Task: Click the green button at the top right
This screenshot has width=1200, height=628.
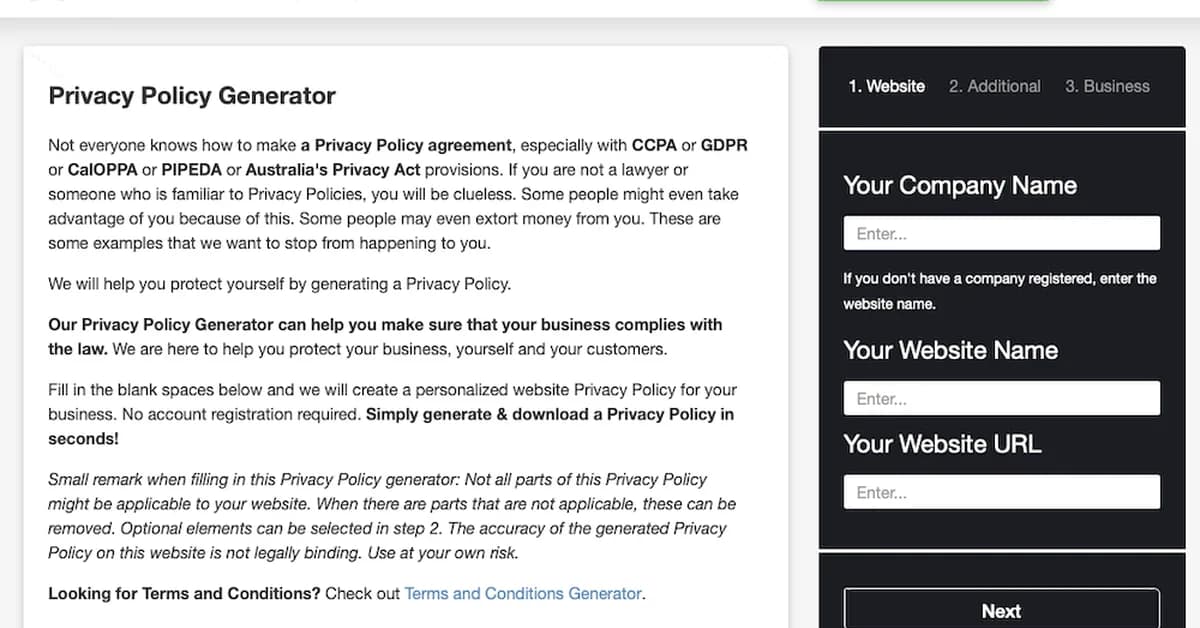Action: (933, 2)
